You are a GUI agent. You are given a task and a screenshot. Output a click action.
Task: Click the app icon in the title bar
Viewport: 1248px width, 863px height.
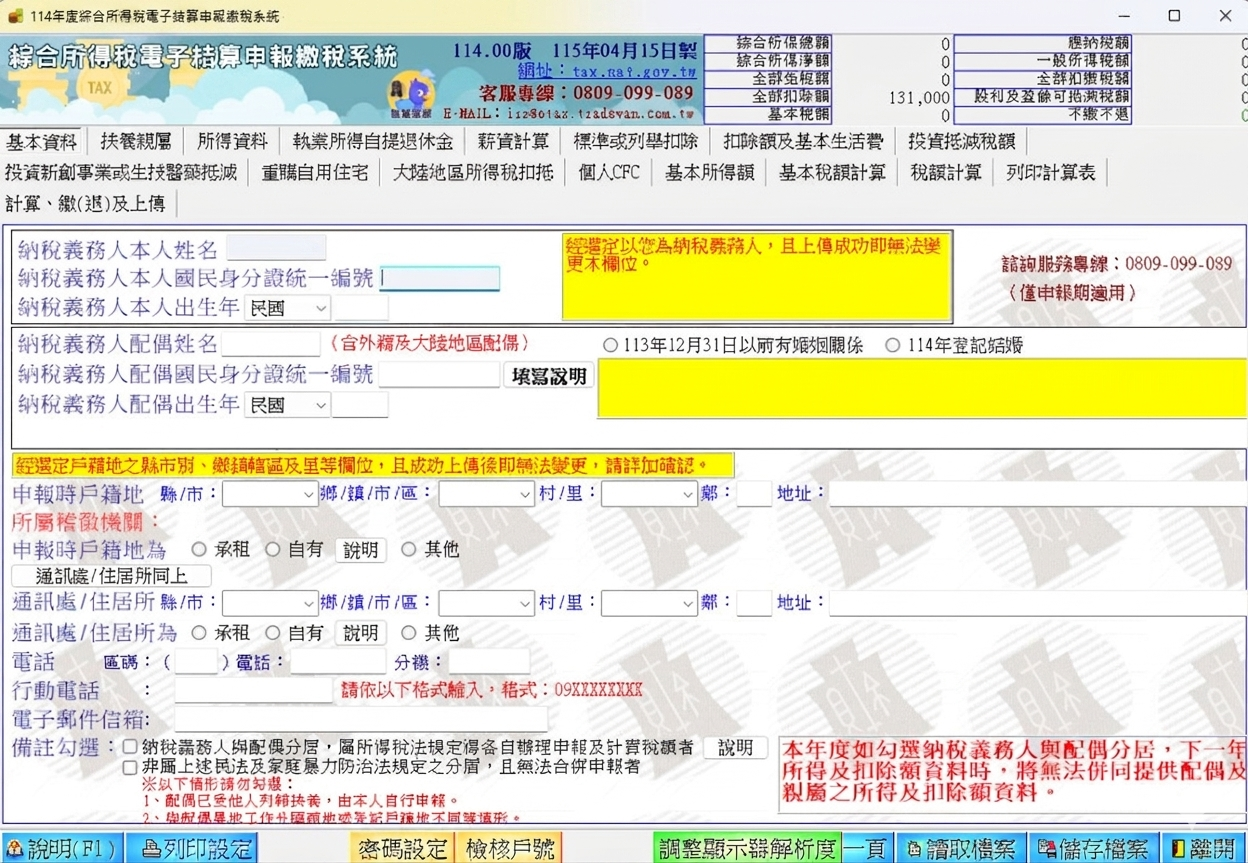pos(14,16)
